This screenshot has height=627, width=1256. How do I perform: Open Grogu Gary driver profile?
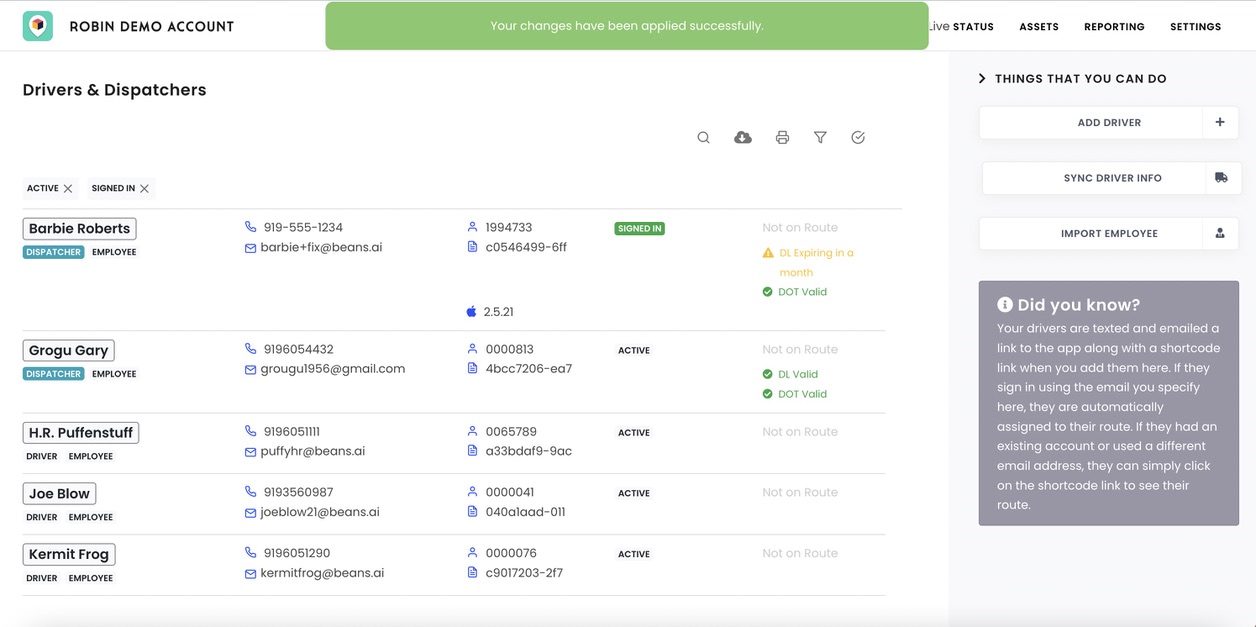click(68, 350)
